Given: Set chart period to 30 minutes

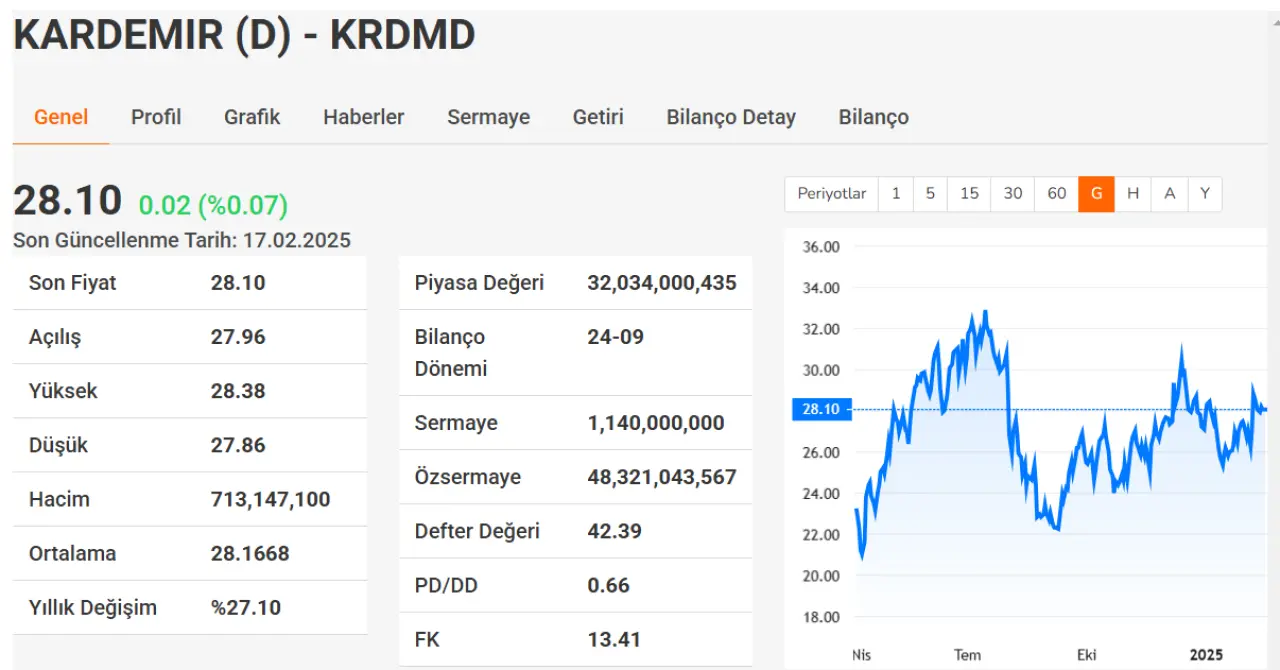Looking at the screenshot, I should [1013, 194].
